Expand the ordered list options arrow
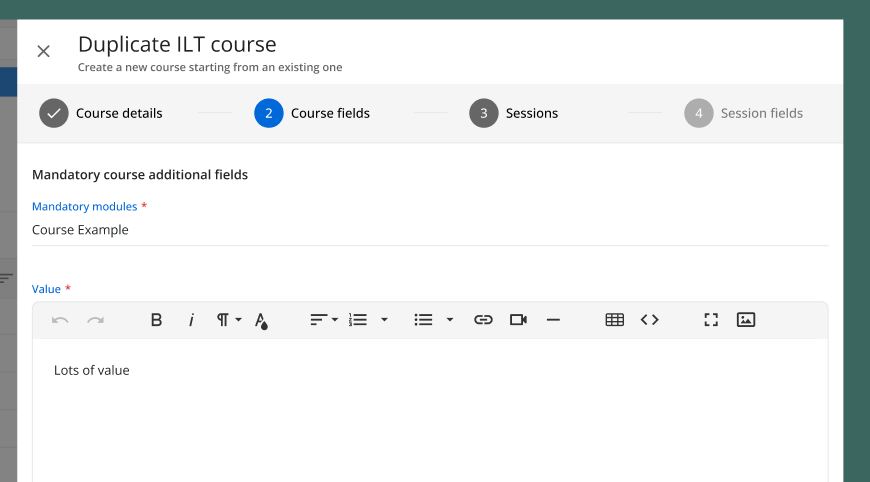This screenshot has width=870, height=482. (385, 320)
